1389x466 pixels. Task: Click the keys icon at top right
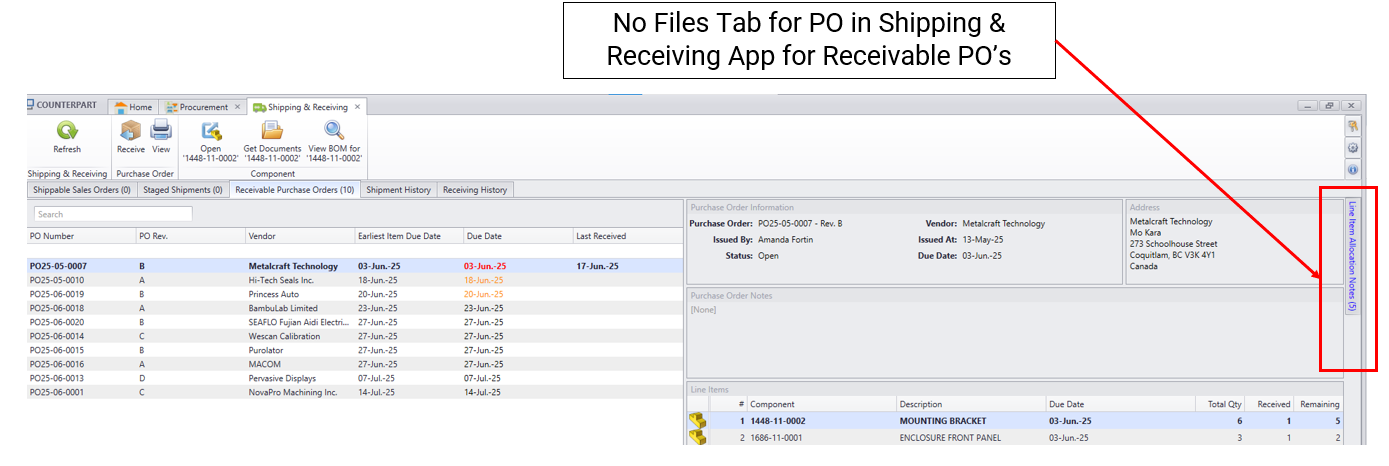[1353, 127]
